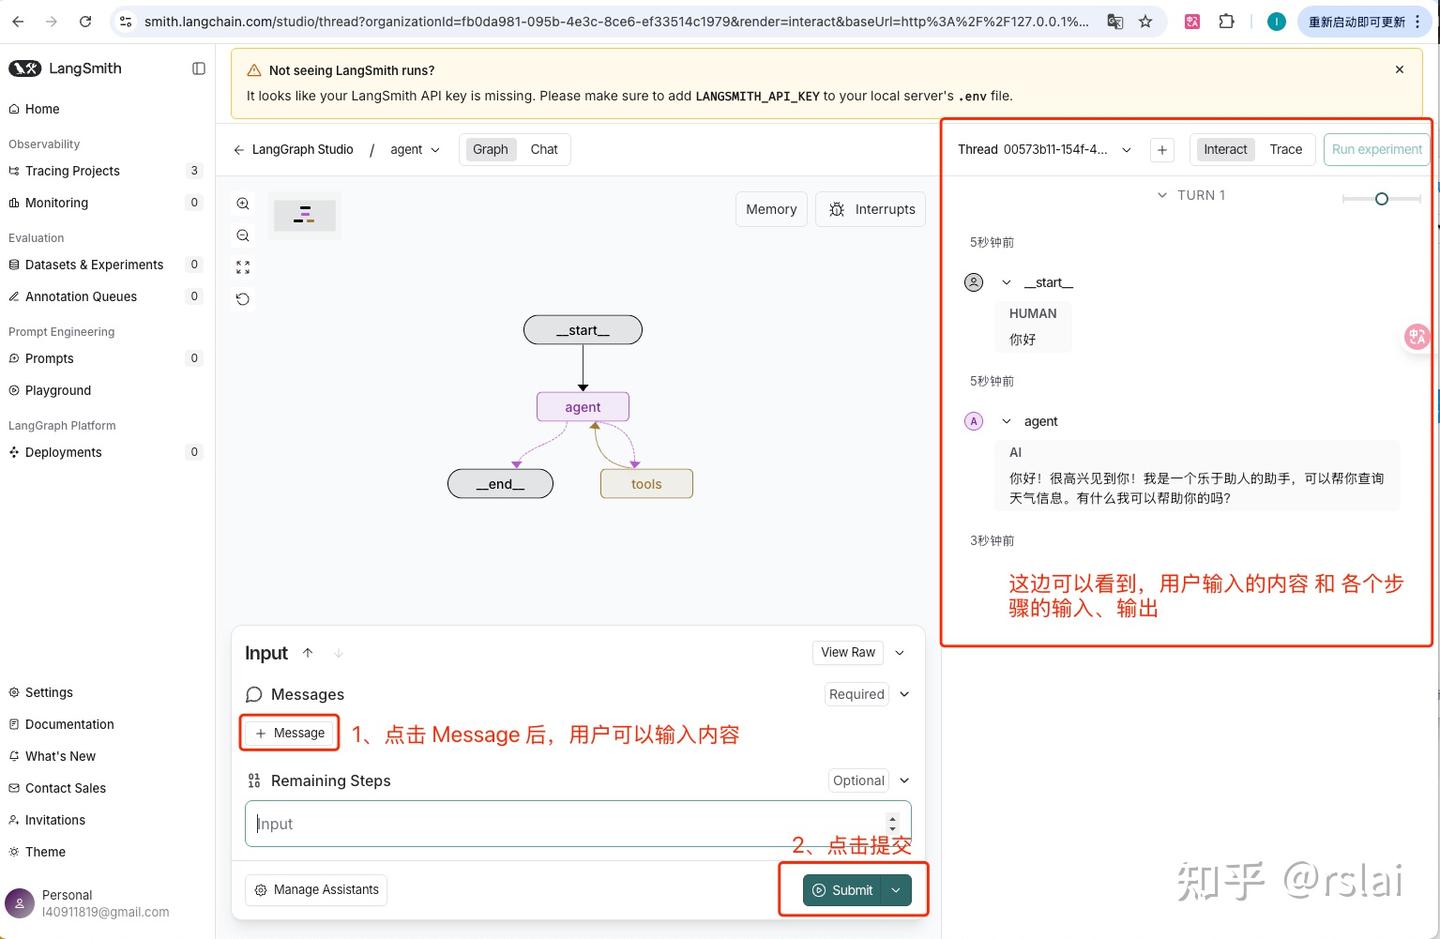The image size is (1440, 939).
Task: Select the agent node in graph
Action: (x=583, y=407)
